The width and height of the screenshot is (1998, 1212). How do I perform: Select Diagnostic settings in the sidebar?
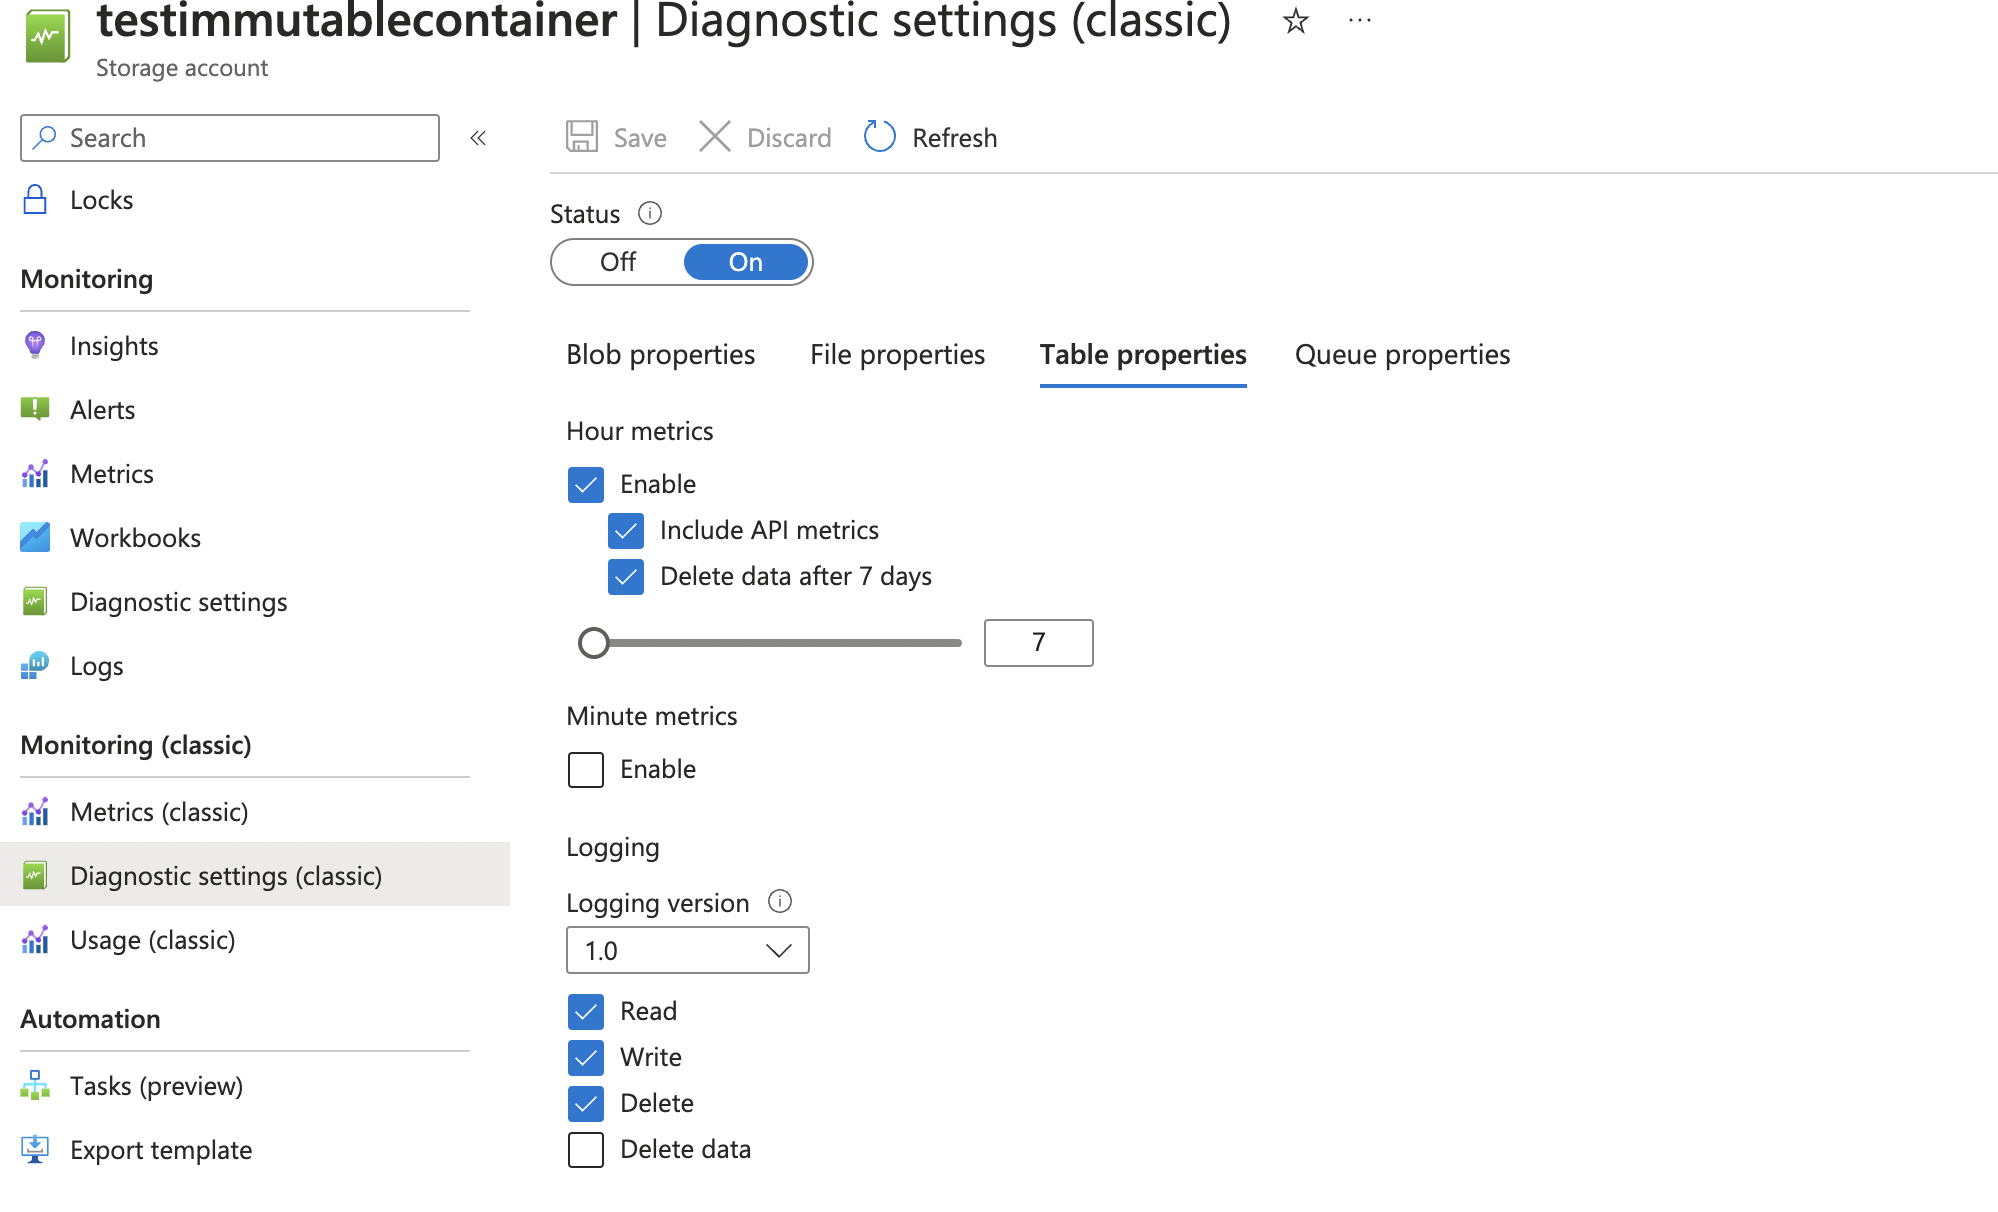[x=178, y=601]
